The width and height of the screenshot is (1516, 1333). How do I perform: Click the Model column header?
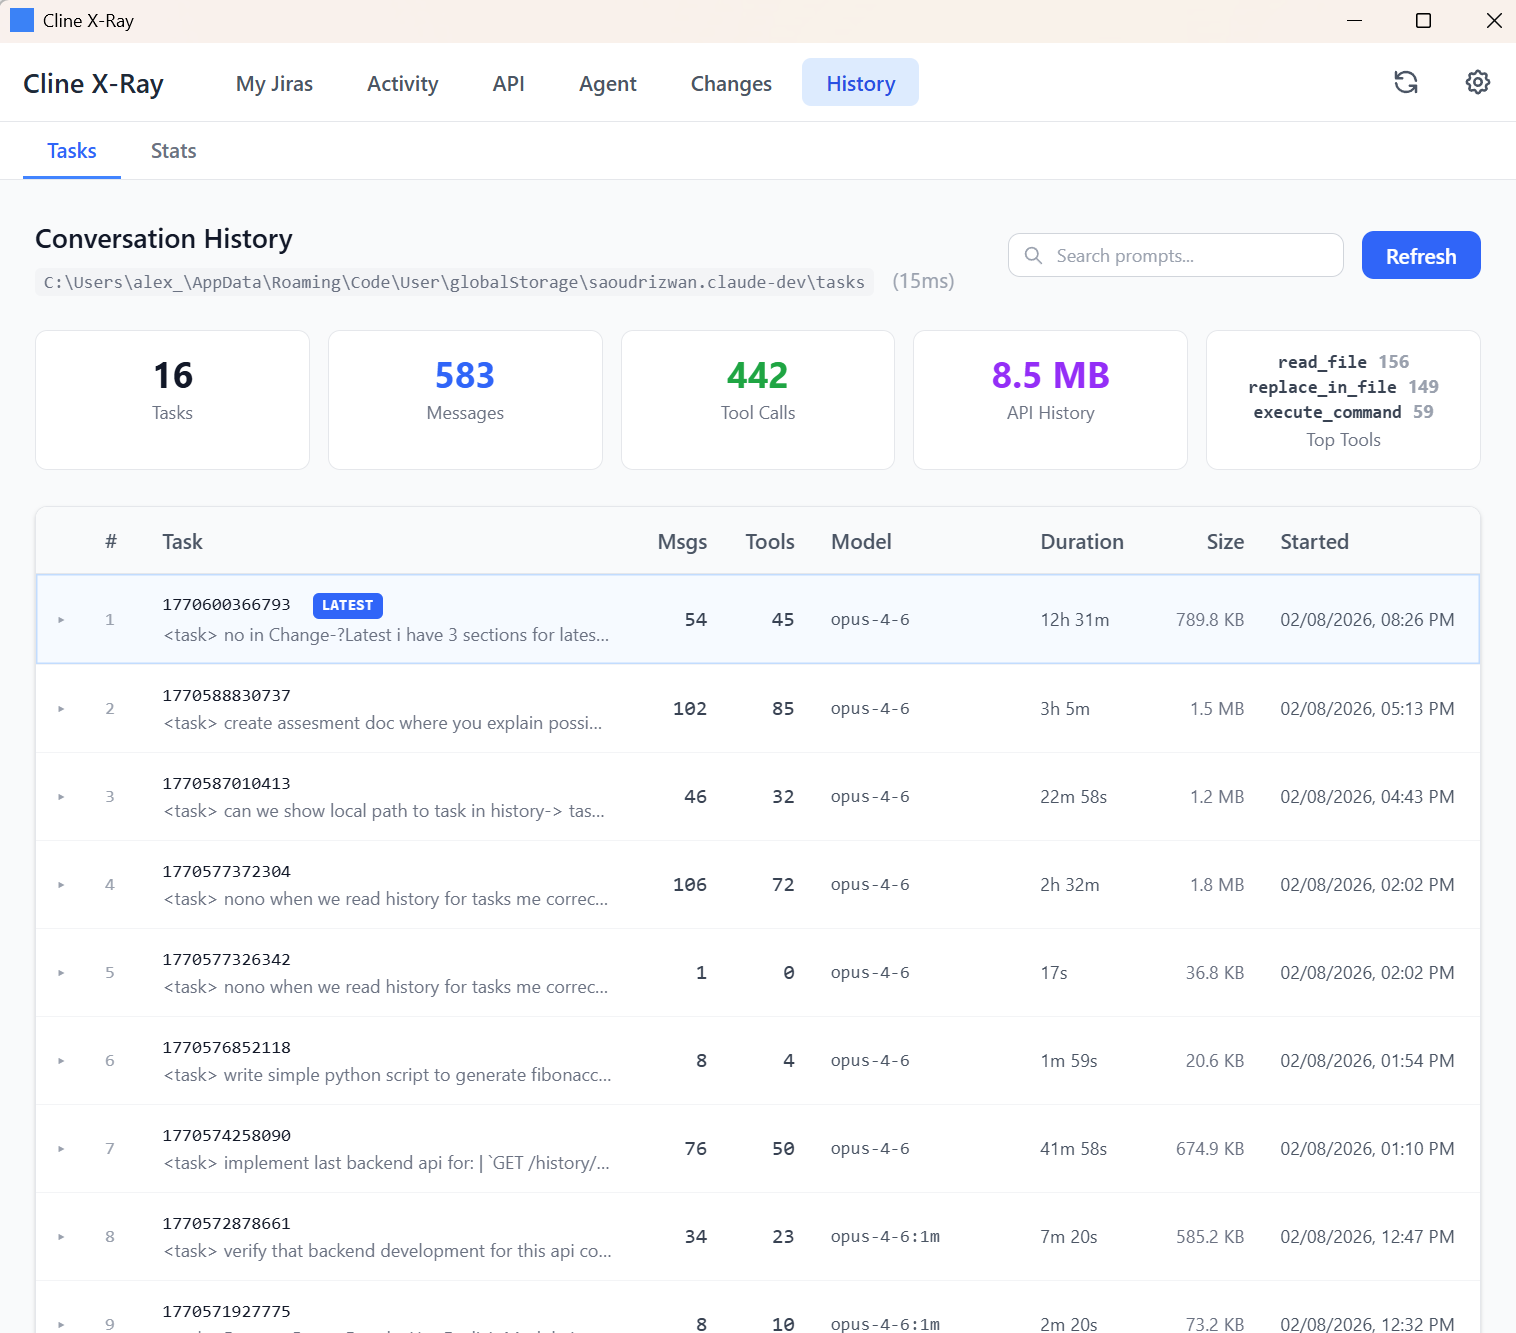tap(861, 542)
